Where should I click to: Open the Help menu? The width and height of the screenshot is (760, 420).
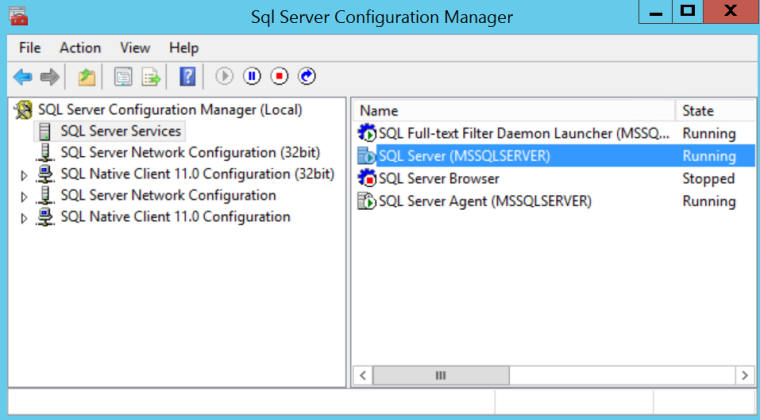click(x=184, y=48)
